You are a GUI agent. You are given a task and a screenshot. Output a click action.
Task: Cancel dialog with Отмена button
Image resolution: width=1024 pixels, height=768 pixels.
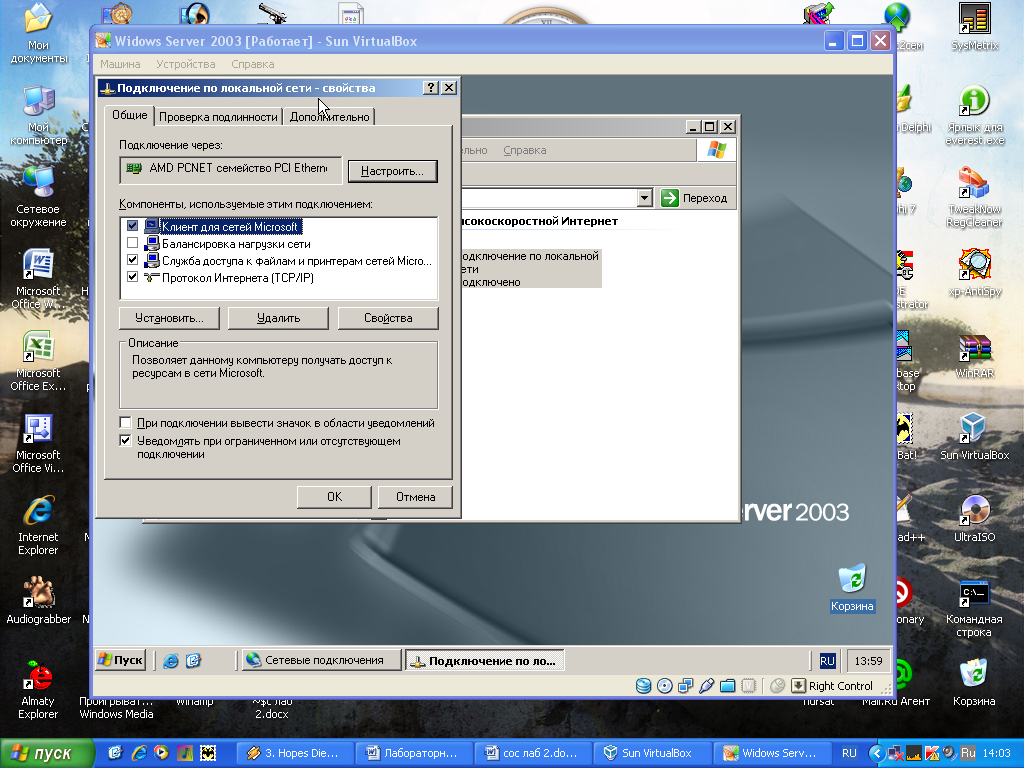415,497
